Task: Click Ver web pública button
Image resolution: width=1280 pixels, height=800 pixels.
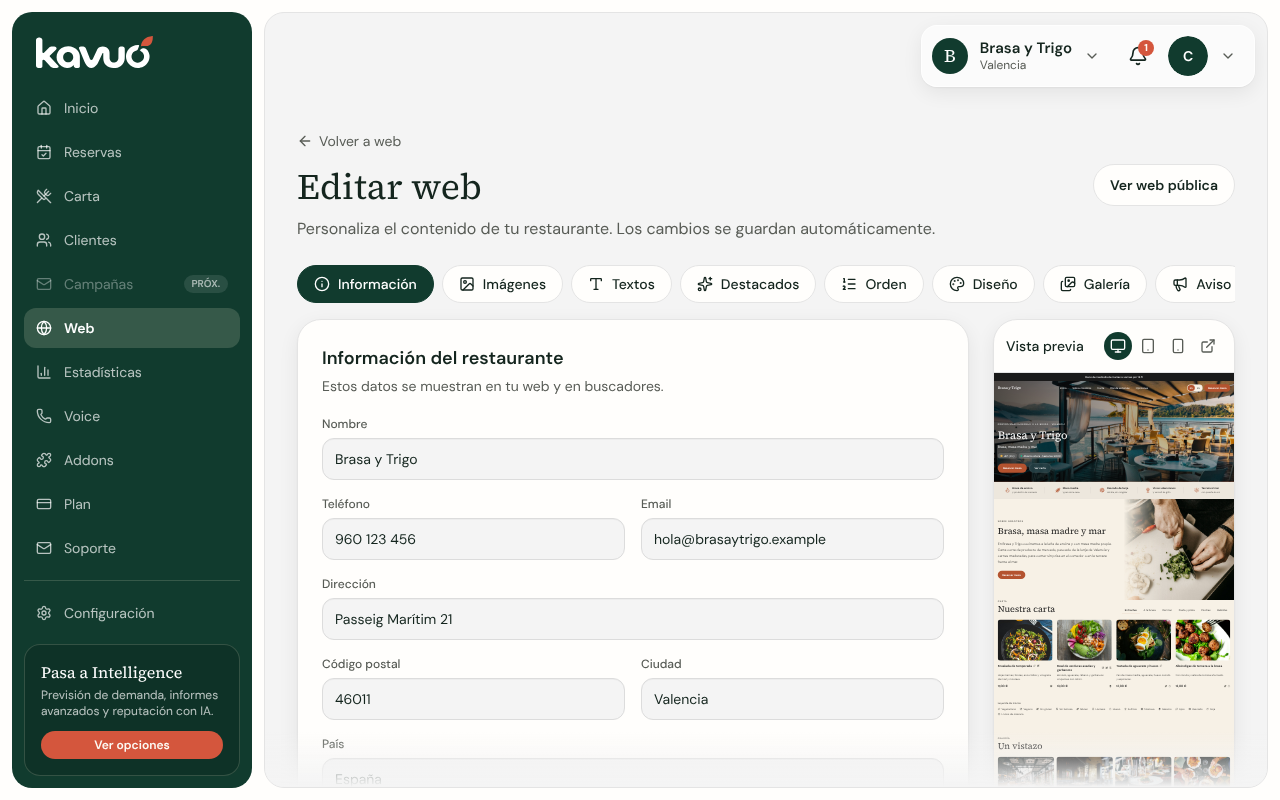Action: coord(1164,185)
